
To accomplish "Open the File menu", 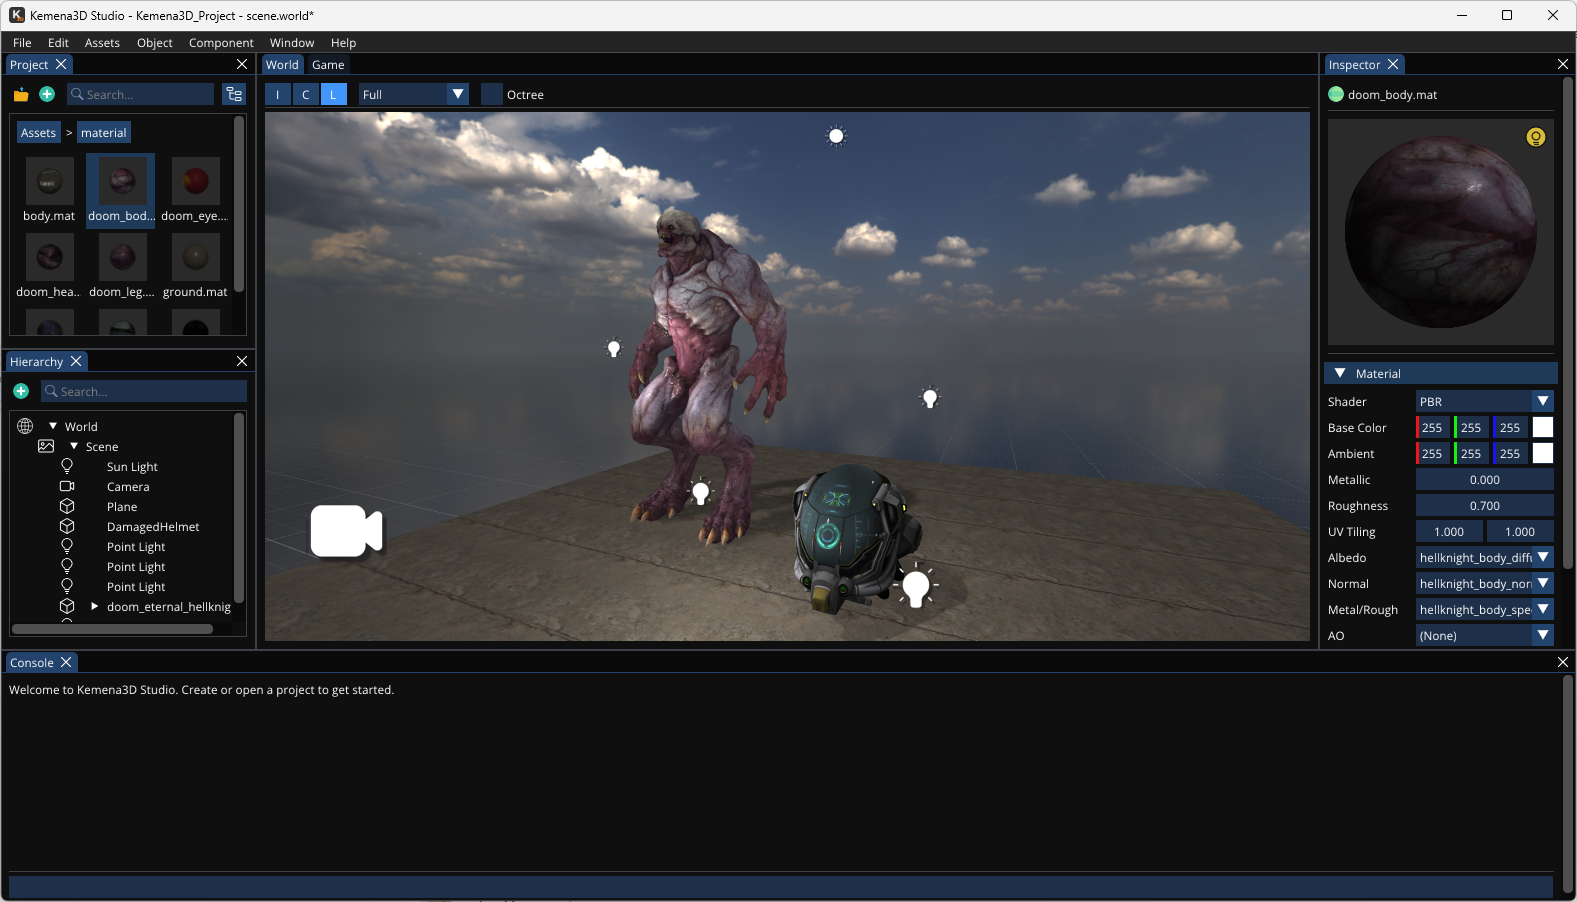I will [x=22, y=43].
